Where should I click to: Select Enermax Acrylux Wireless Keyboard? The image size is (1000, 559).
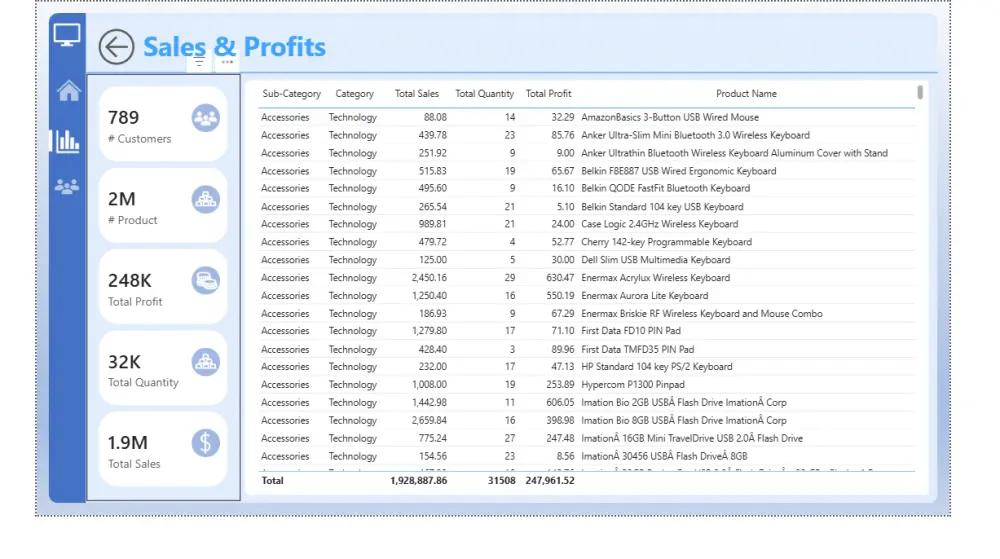click(587, 277)
